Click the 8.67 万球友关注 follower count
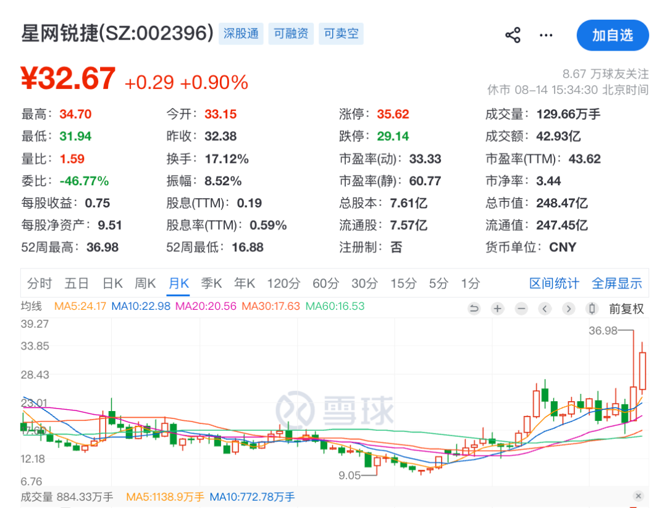This screenshot has width=667, height=508. pyautogui.click(x=606, y=74)
